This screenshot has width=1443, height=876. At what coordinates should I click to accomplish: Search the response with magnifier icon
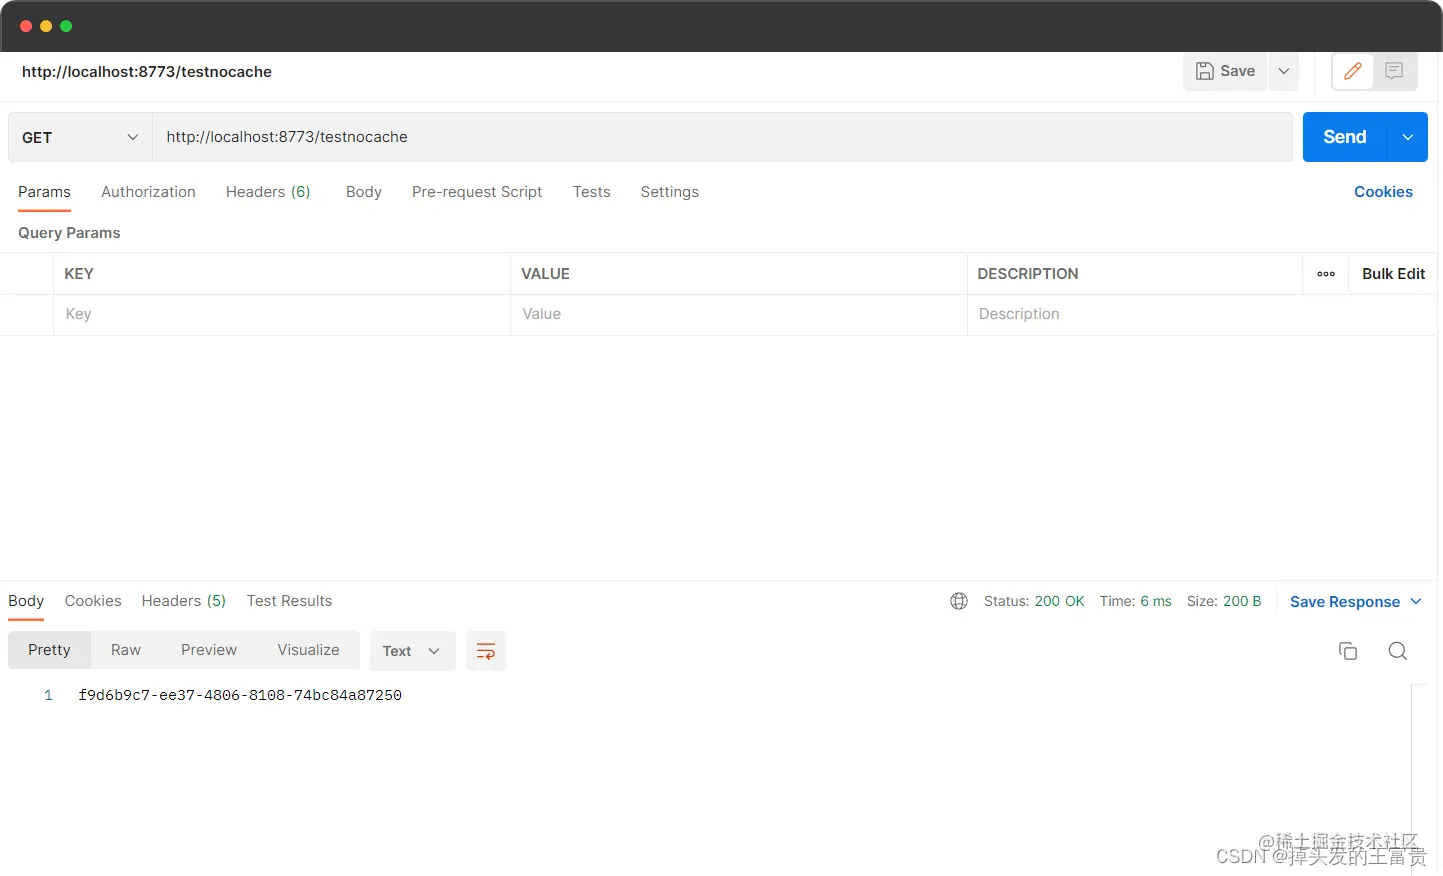tap(1398, 651)
